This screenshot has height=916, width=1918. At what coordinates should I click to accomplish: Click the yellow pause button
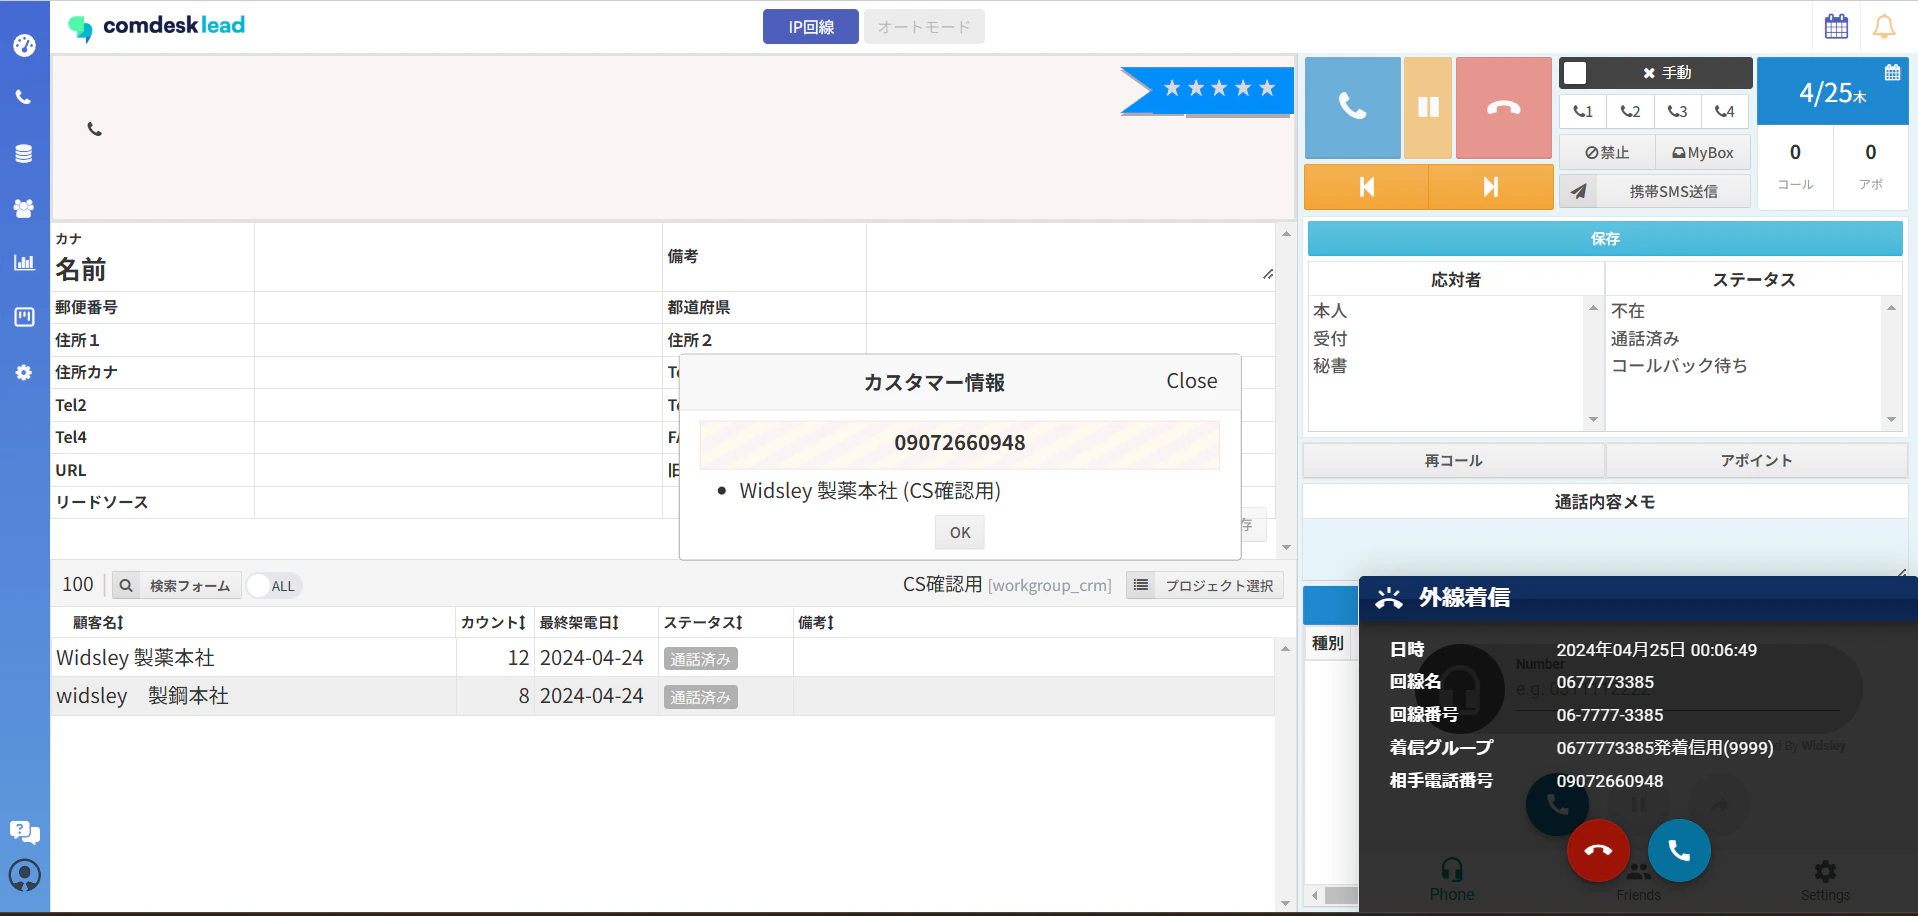pos(1428,107)
